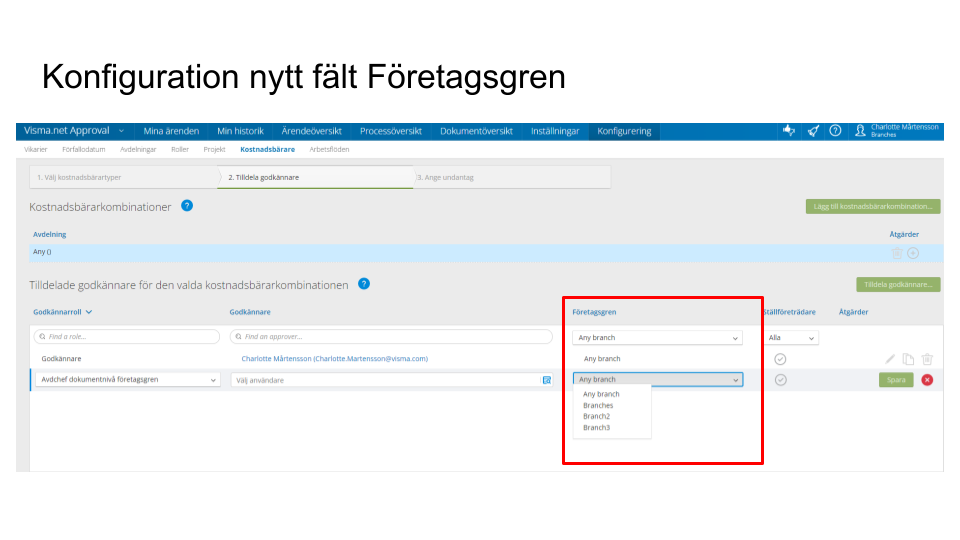
Task: Click the Find an approver search field
Action: pyautogui.click(x=391, y=337)
